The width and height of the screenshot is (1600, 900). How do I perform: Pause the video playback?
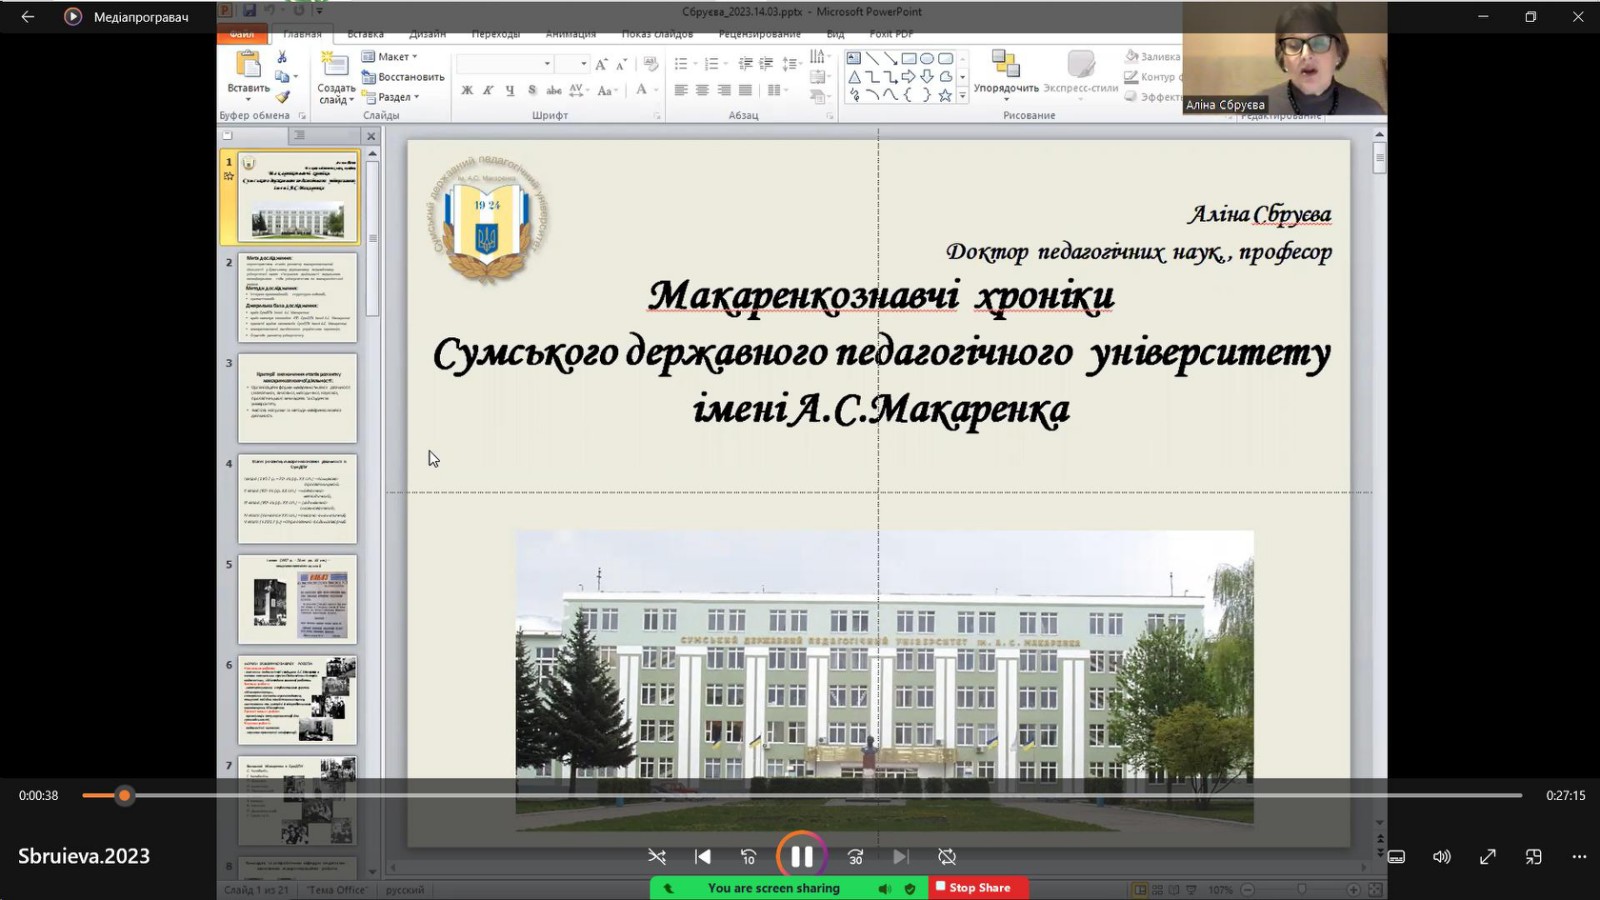tap(801, 857)
